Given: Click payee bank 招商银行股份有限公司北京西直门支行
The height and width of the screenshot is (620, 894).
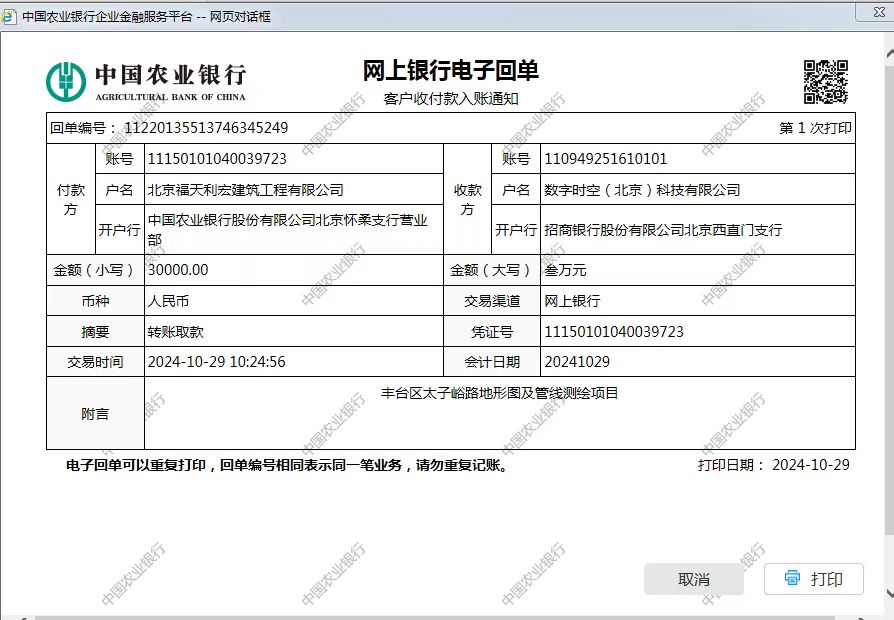Looking at the screenshot, I should (663, 230).
